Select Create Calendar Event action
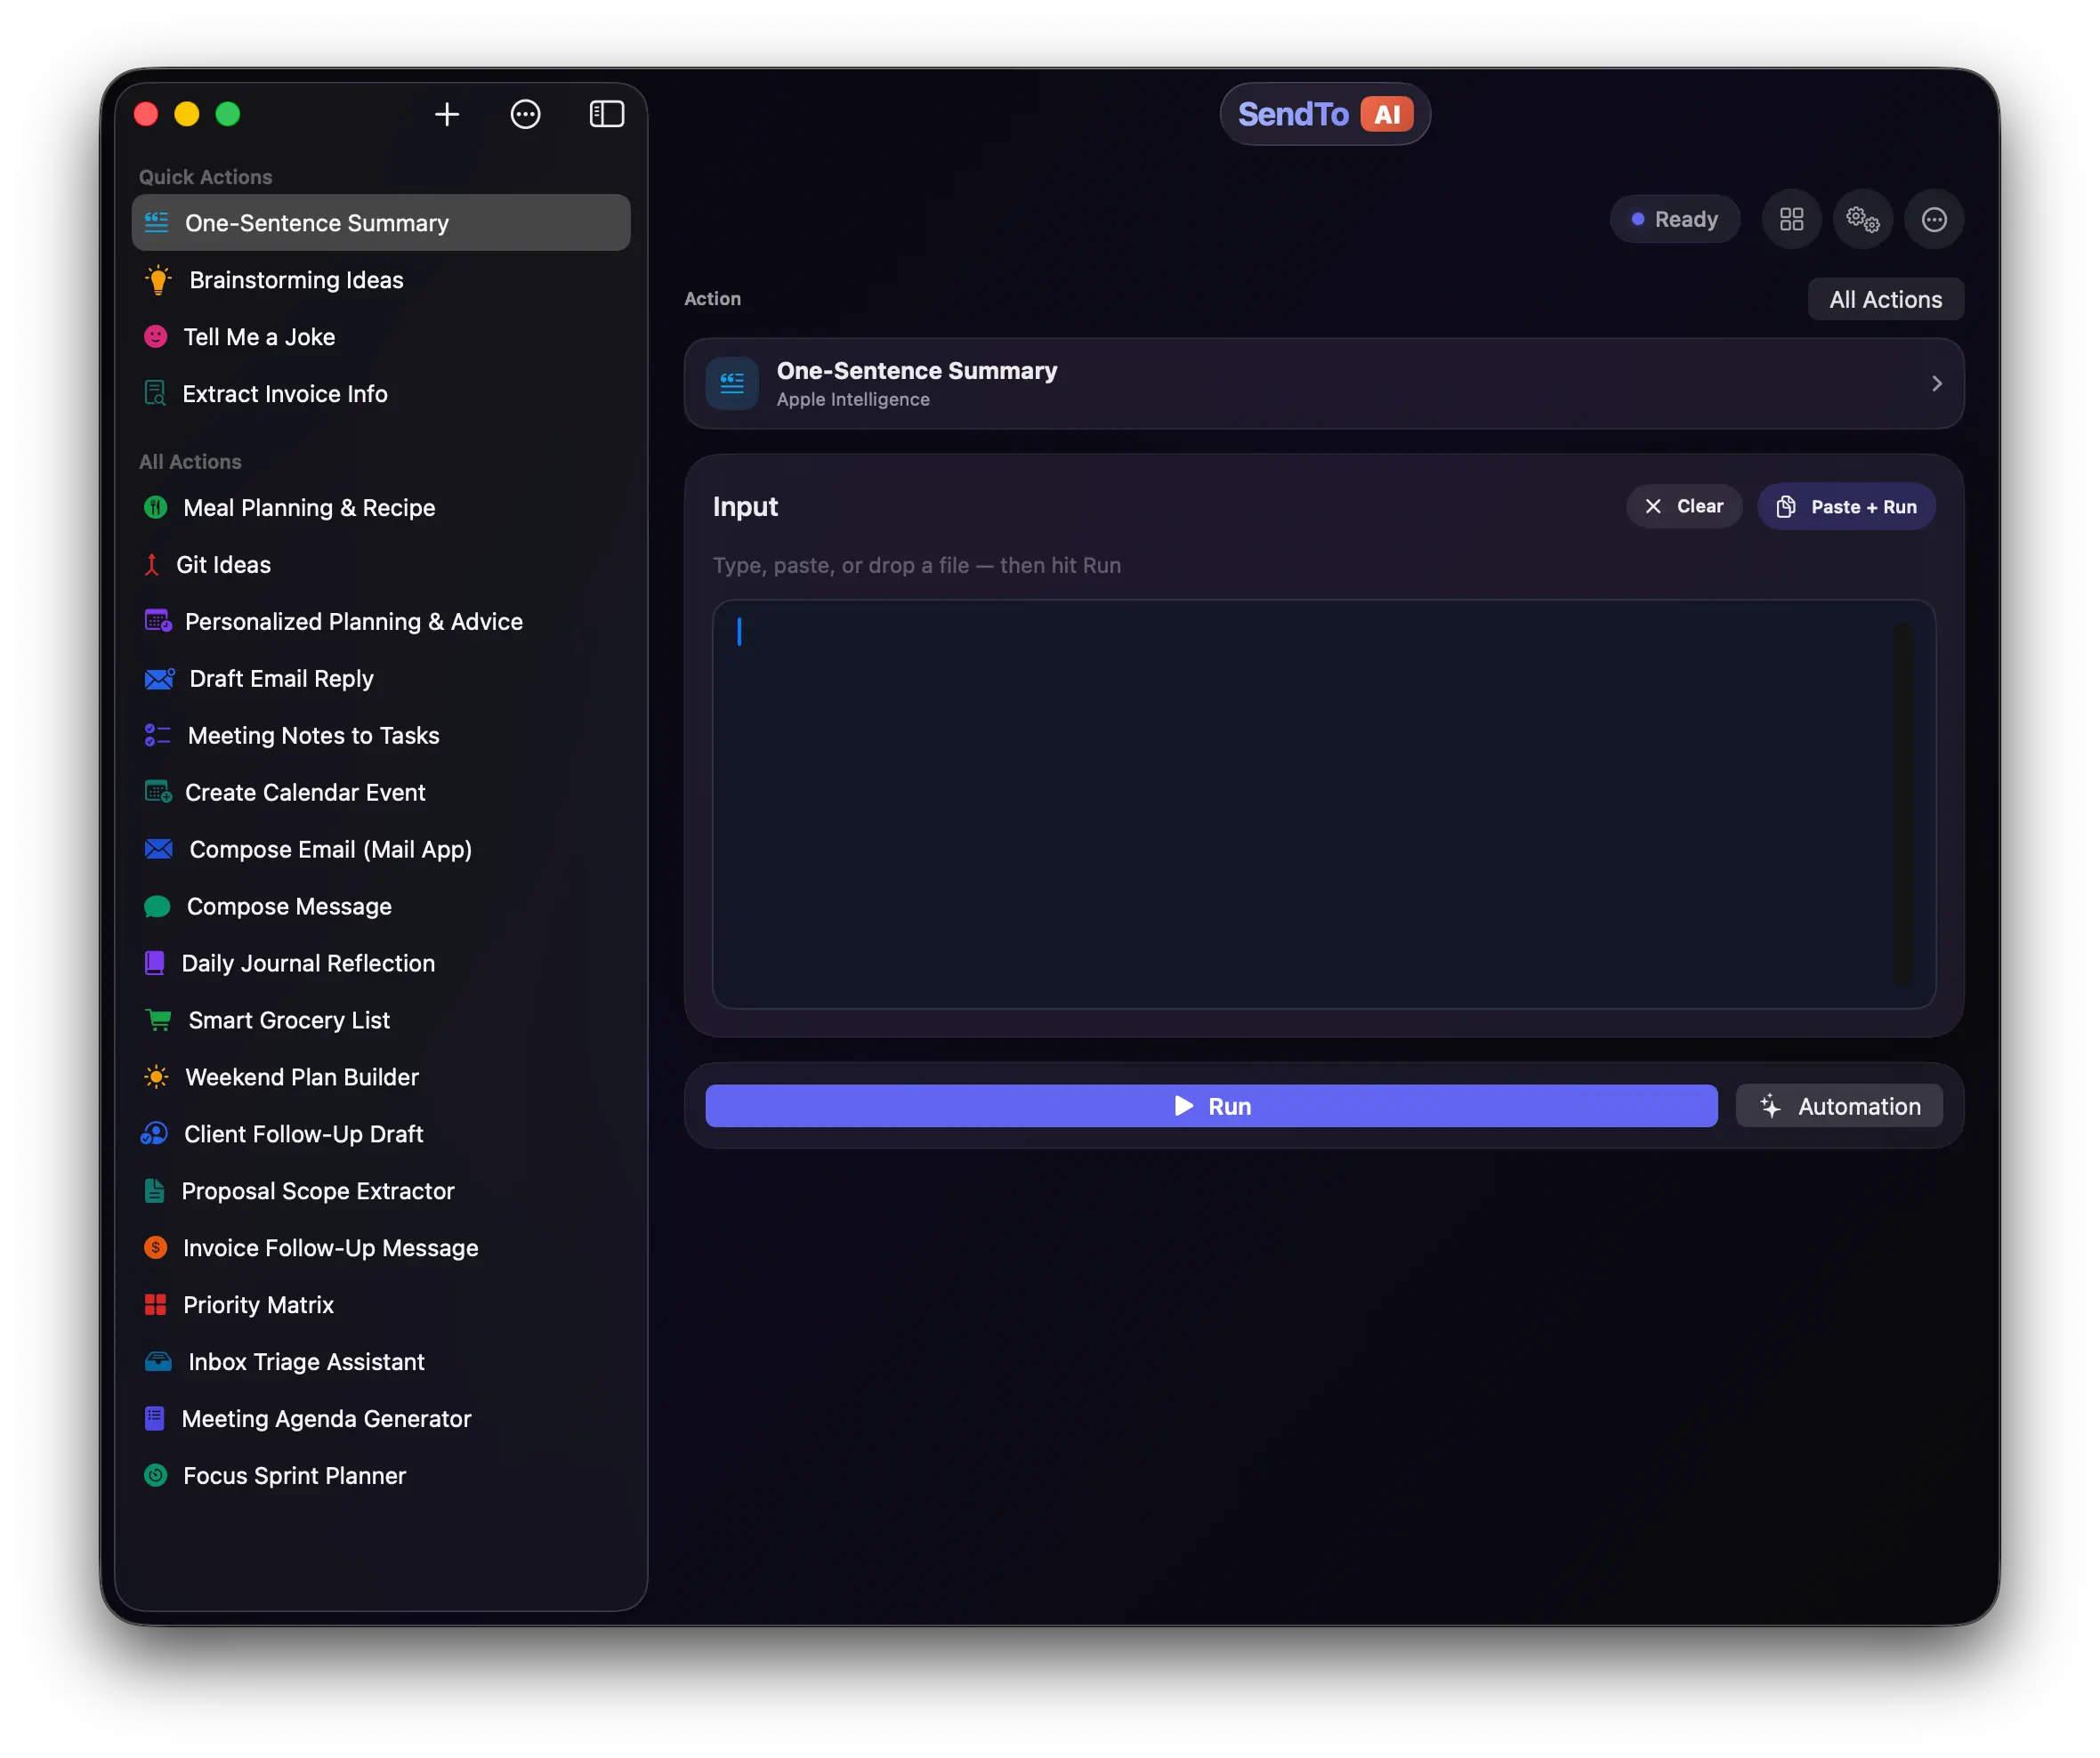 [x=381, y=793]
